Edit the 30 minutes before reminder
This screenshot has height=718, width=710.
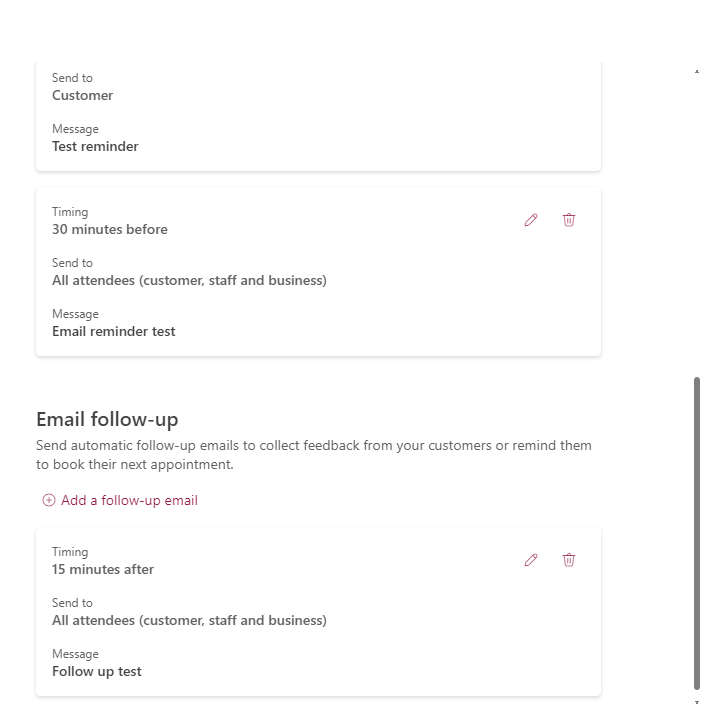click(531, 220)
